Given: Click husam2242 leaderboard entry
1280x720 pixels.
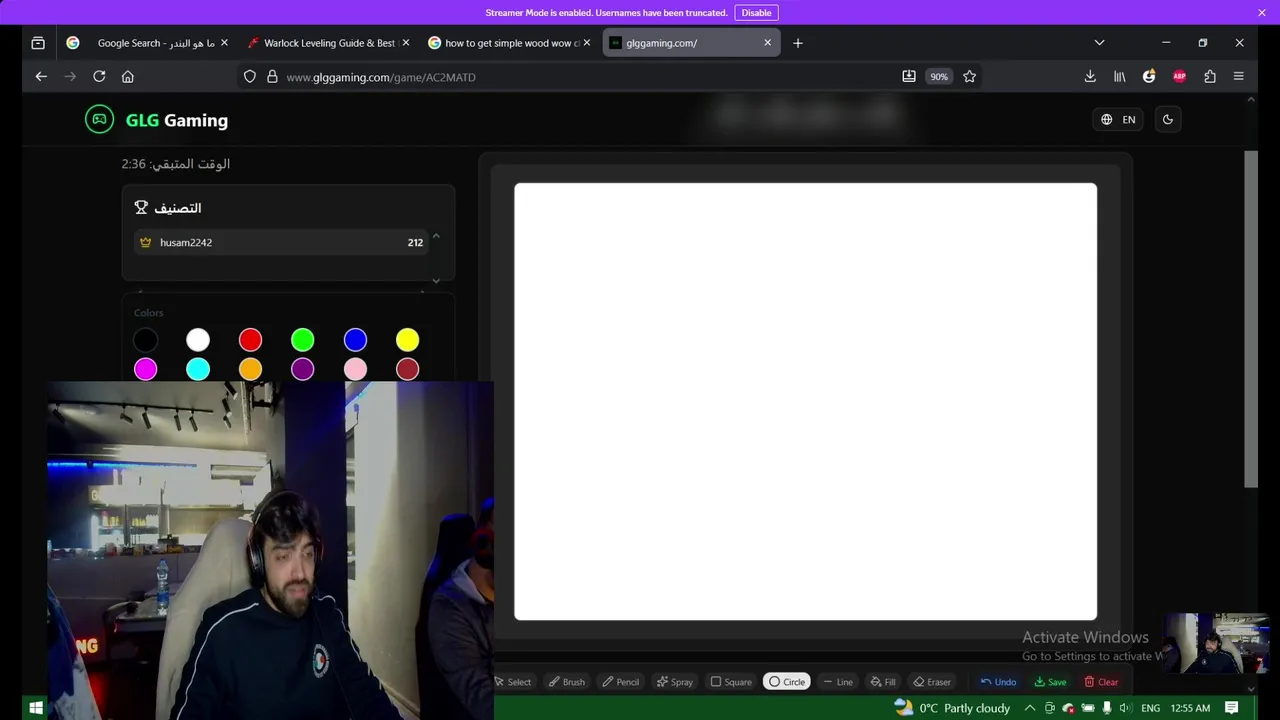Looking at the screenshot, I should click(x=281, y=242).
